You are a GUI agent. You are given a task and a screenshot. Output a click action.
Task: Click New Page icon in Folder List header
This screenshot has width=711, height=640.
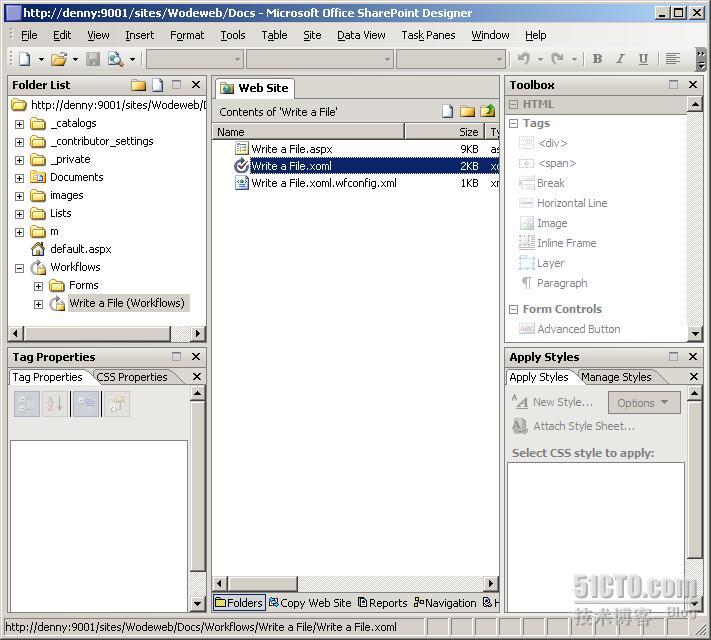click(157, 85)
